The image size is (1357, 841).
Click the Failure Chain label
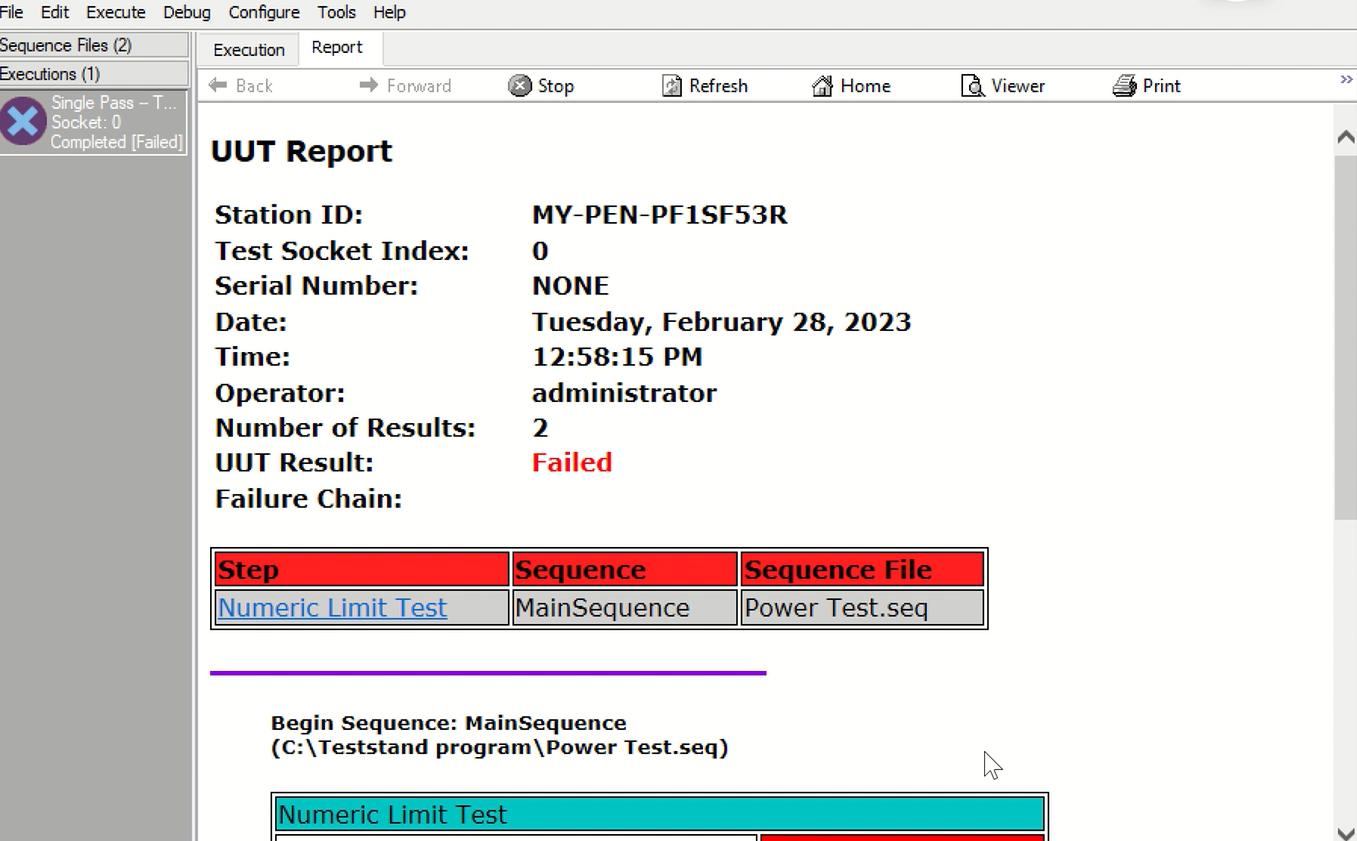pyautogui.click(x=308, y=499)
